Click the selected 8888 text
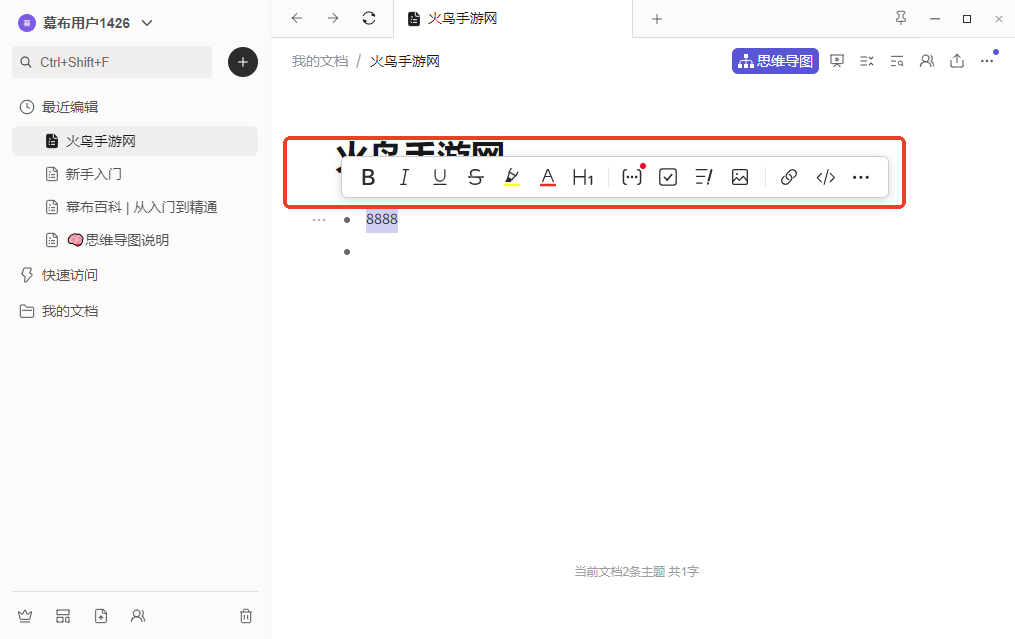The height and width of the screenshot is (639, 1015). [382, 219]
